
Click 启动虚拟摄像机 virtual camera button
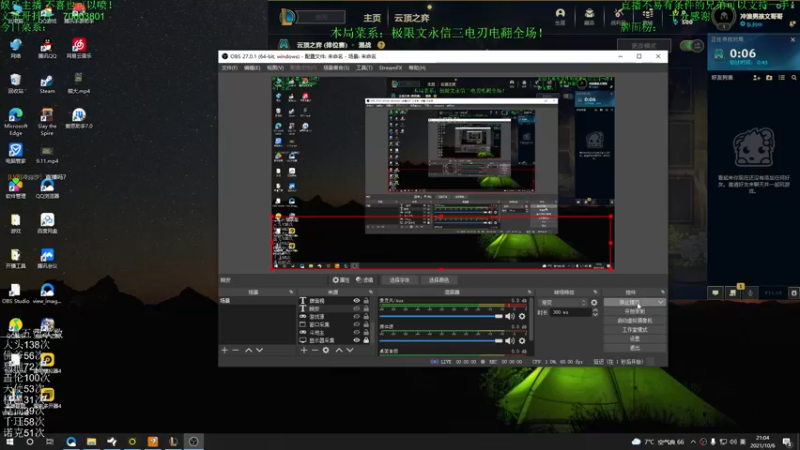(635, 320)
